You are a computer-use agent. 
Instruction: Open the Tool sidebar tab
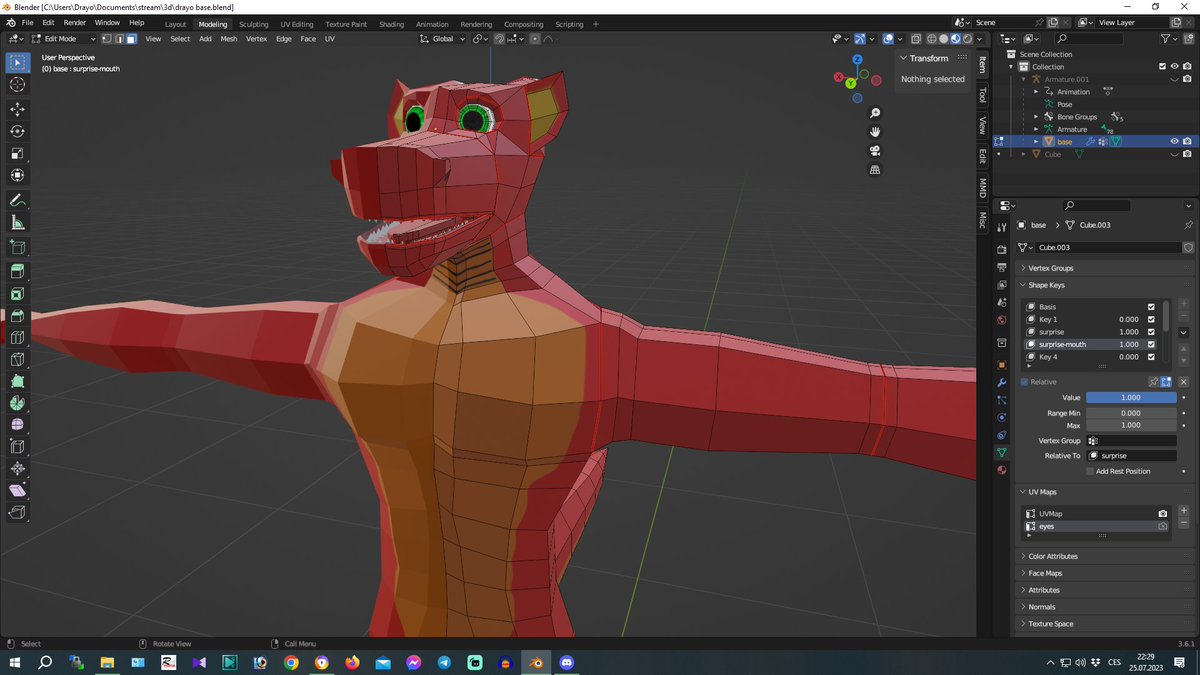click(982, 95)
